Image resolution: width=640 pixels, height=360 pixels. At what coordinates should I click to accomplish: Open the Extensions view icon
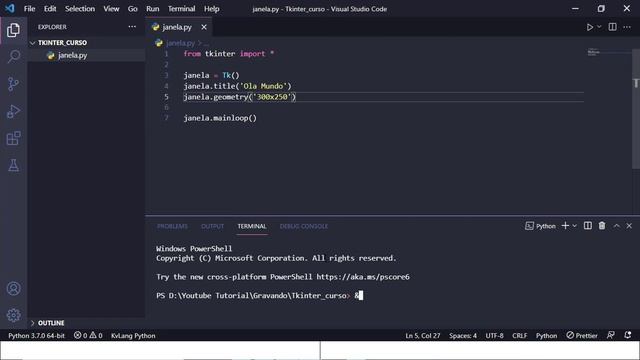click(x=13, y=138)
